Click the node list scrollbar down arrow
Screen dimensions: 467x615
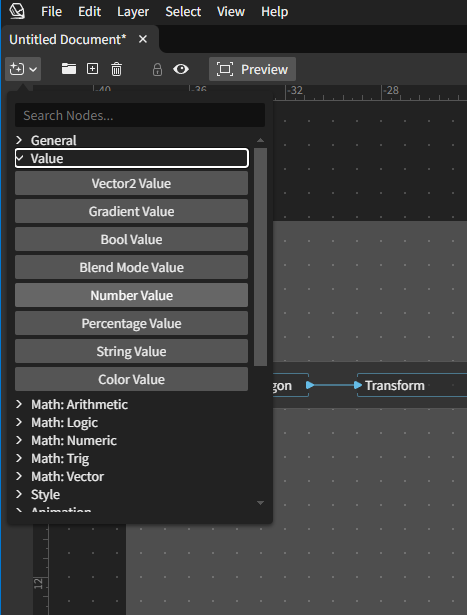click(x=260, y=503)
